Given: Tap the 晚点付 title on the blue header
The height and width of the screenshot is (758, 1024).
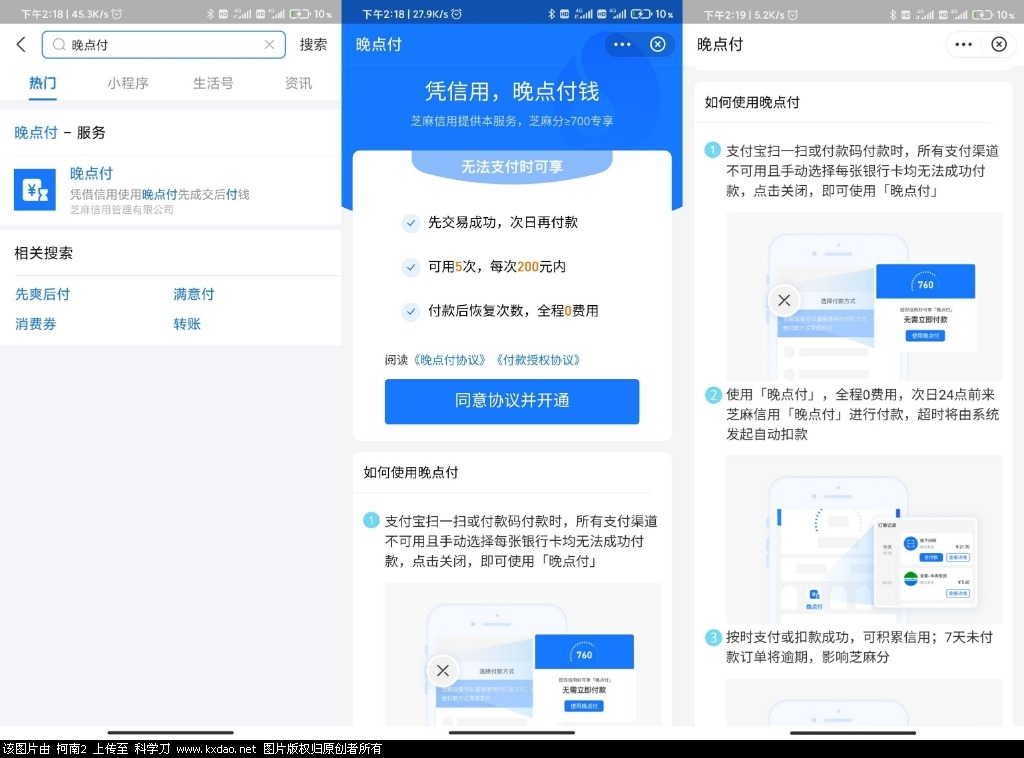Looking at the screenshot, I should pos(379,44).
